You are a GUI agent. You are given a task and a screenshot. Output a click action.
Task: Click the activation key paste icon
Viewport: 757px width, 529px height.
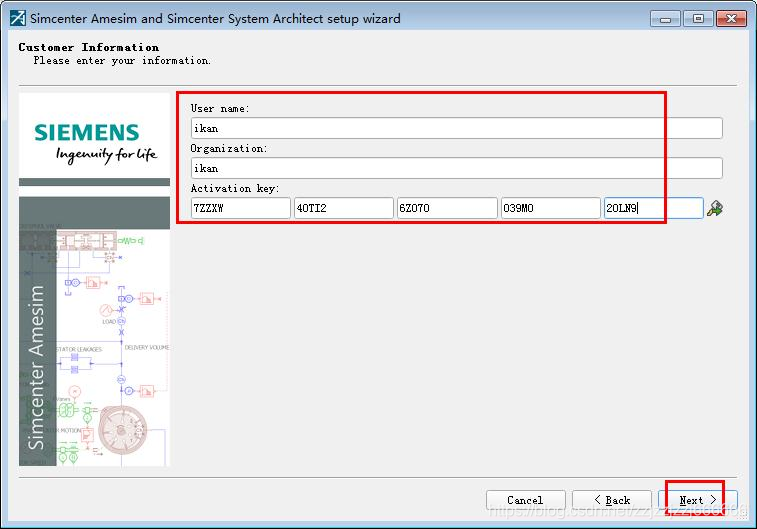click(x=715, y=208)
